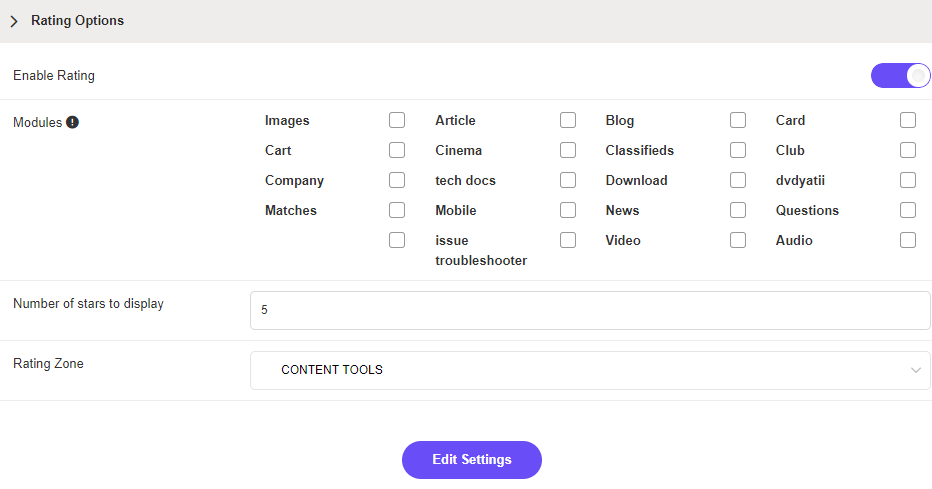
Task: Enable the Video module checkbox
Action: pos(738,240)
